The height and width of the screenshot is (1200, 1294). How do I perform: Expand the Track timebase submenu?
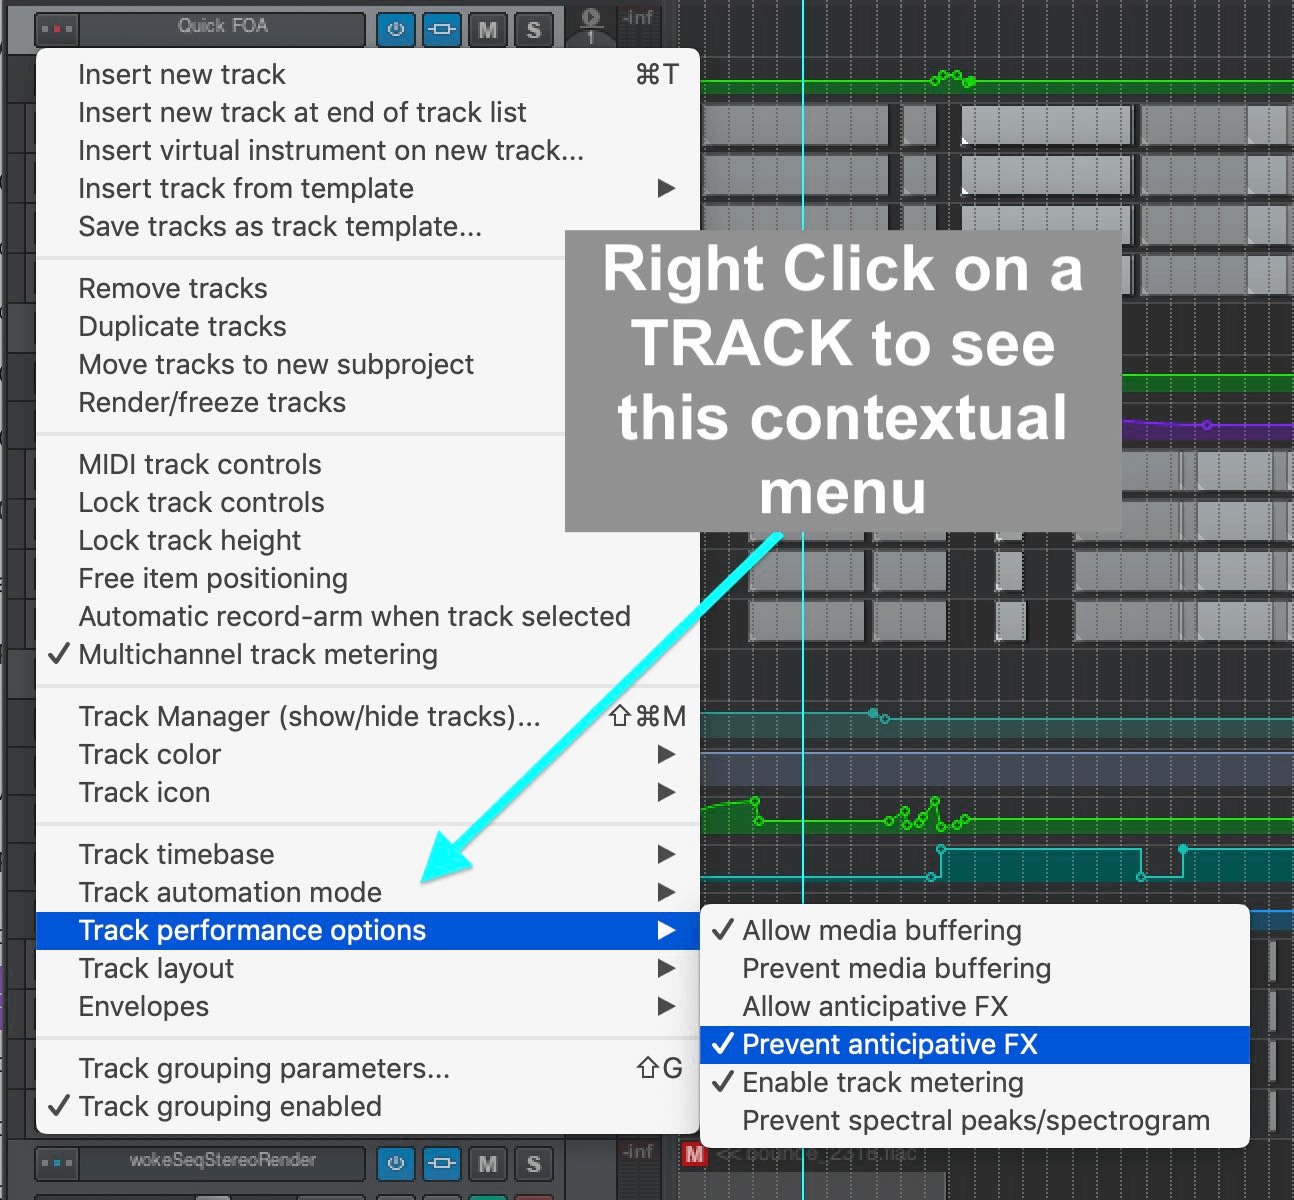[368, 854]
